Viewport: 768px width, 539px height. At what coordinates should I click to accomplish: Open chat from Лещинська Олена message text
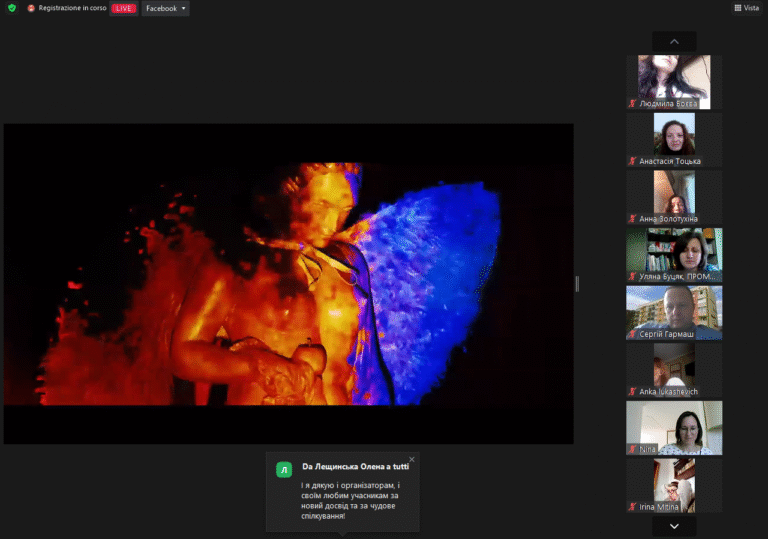(350, 502)
